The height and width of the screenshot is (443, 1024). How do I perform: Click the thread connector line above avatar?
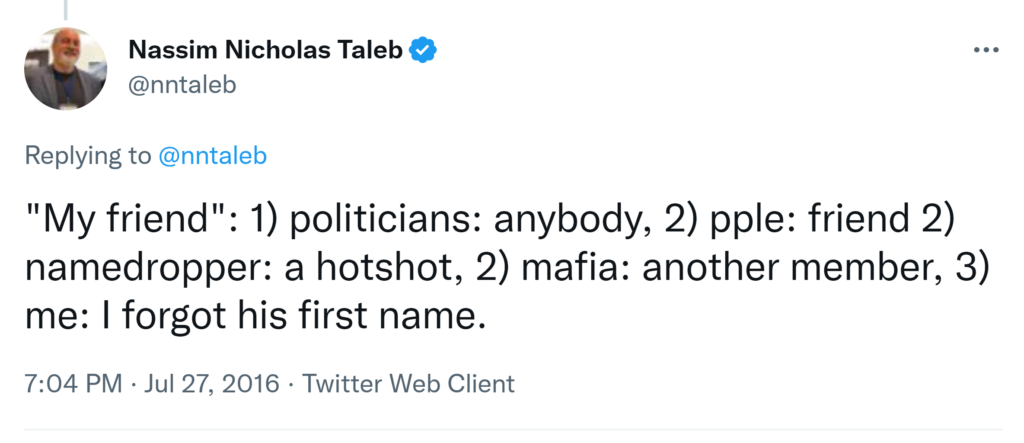(66, 10)
